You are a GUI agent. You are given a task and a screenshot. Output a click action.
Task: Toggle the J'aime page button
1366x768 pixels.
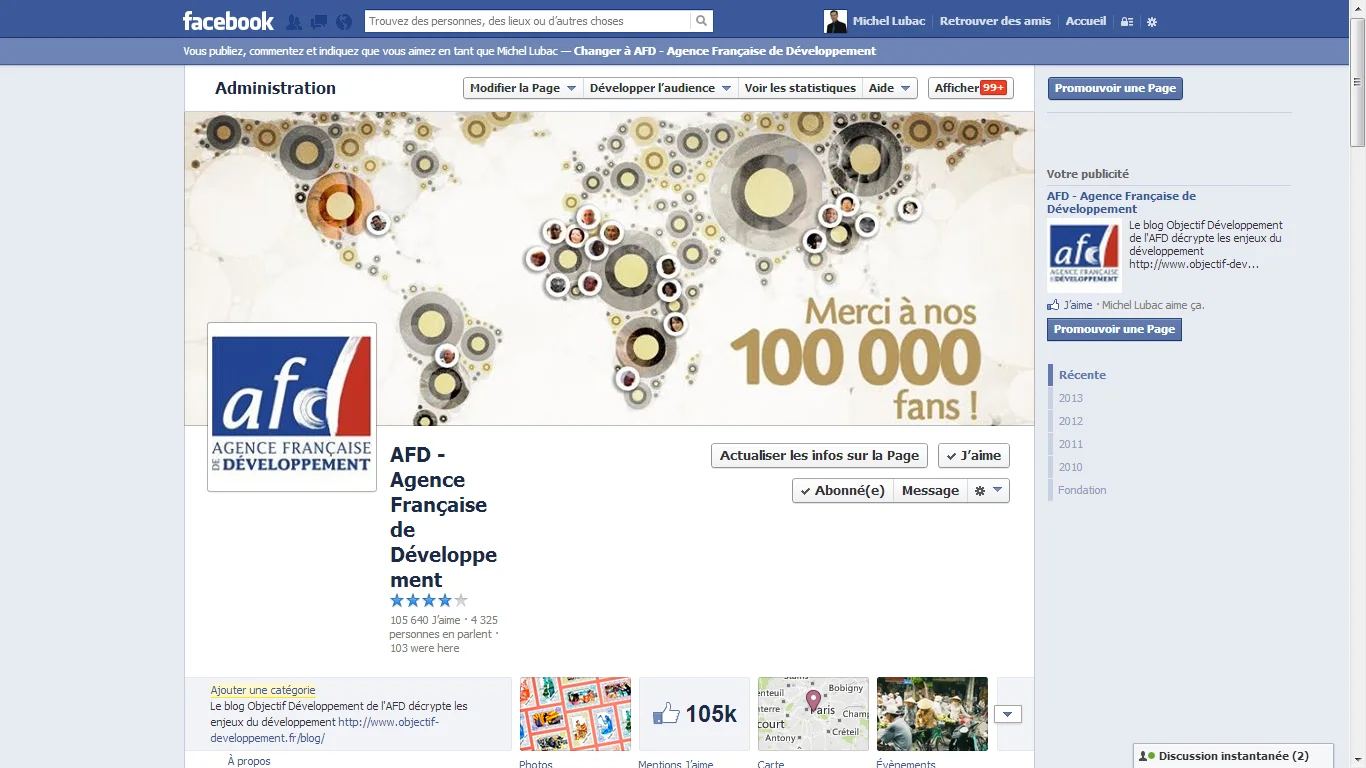[974, 455]
